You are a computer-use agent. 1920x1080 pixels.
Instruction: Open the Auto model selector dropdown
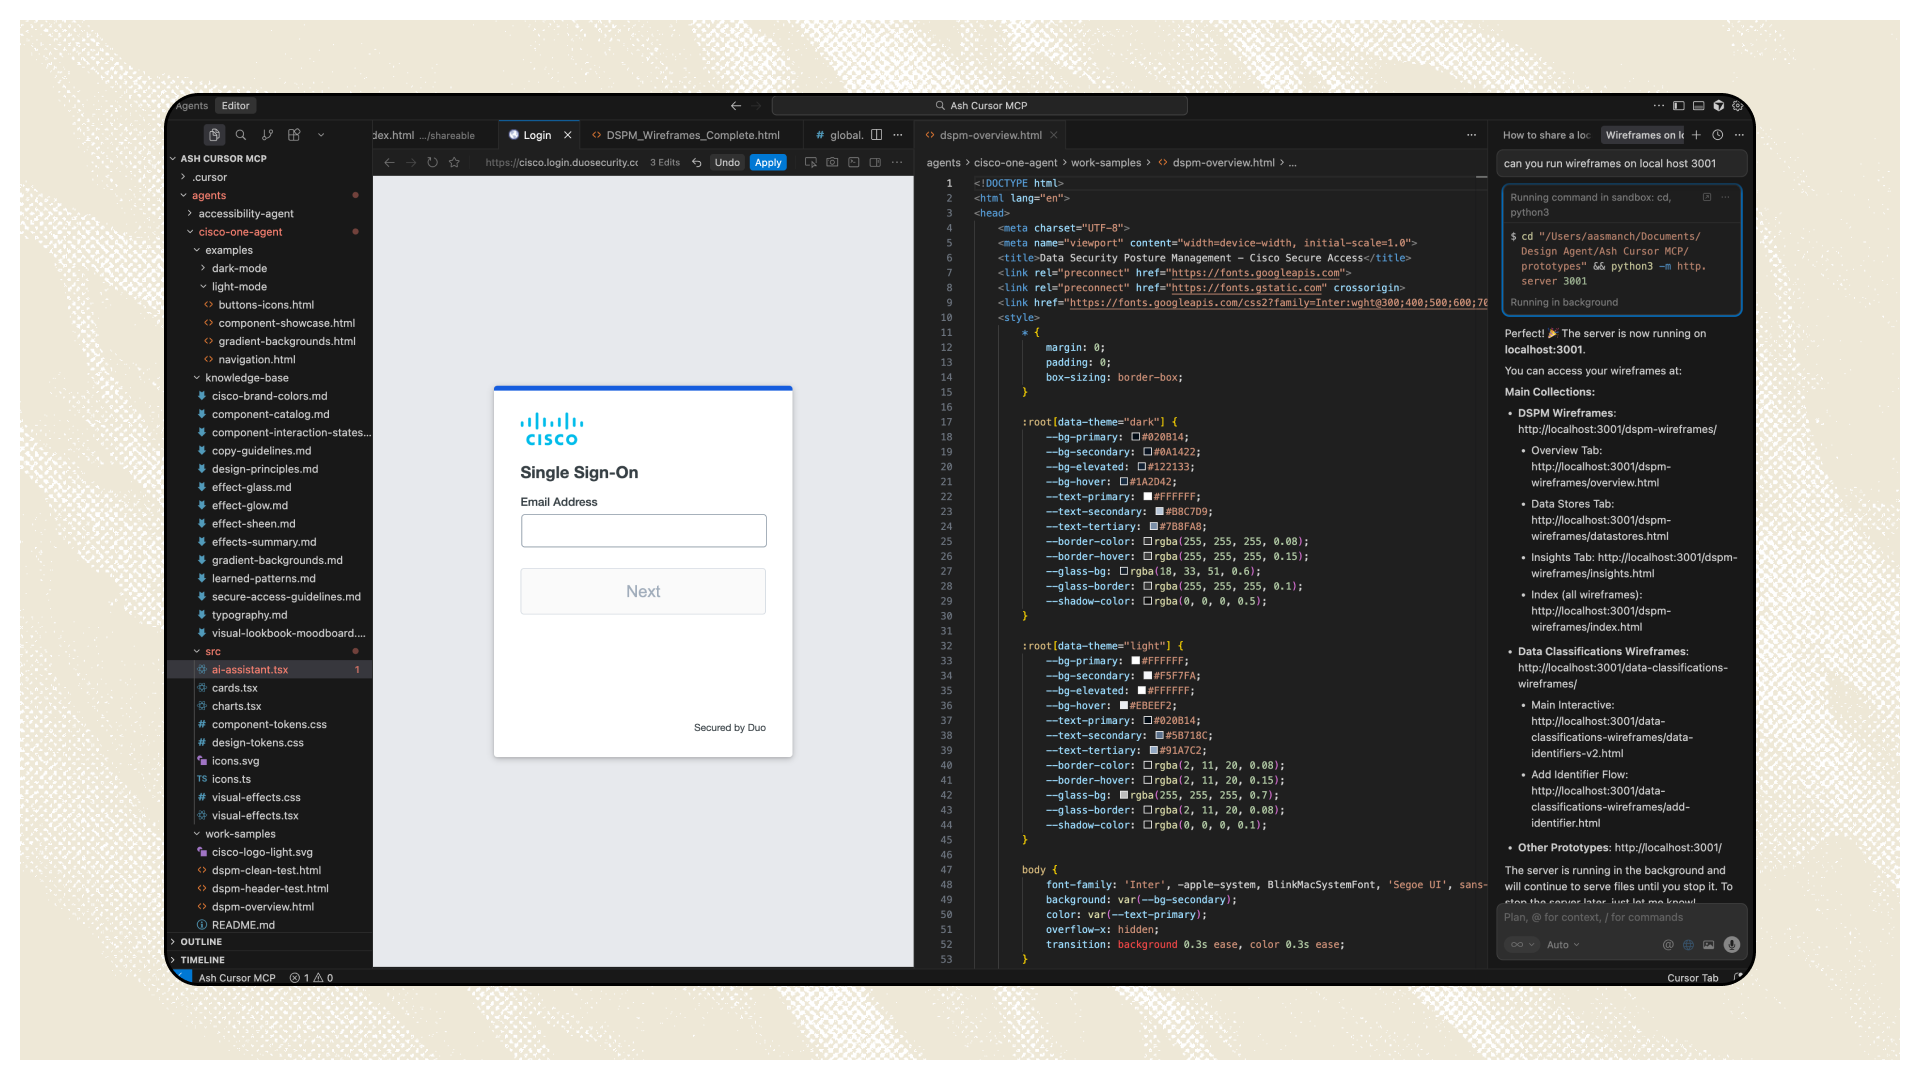tap(1563, 945)
